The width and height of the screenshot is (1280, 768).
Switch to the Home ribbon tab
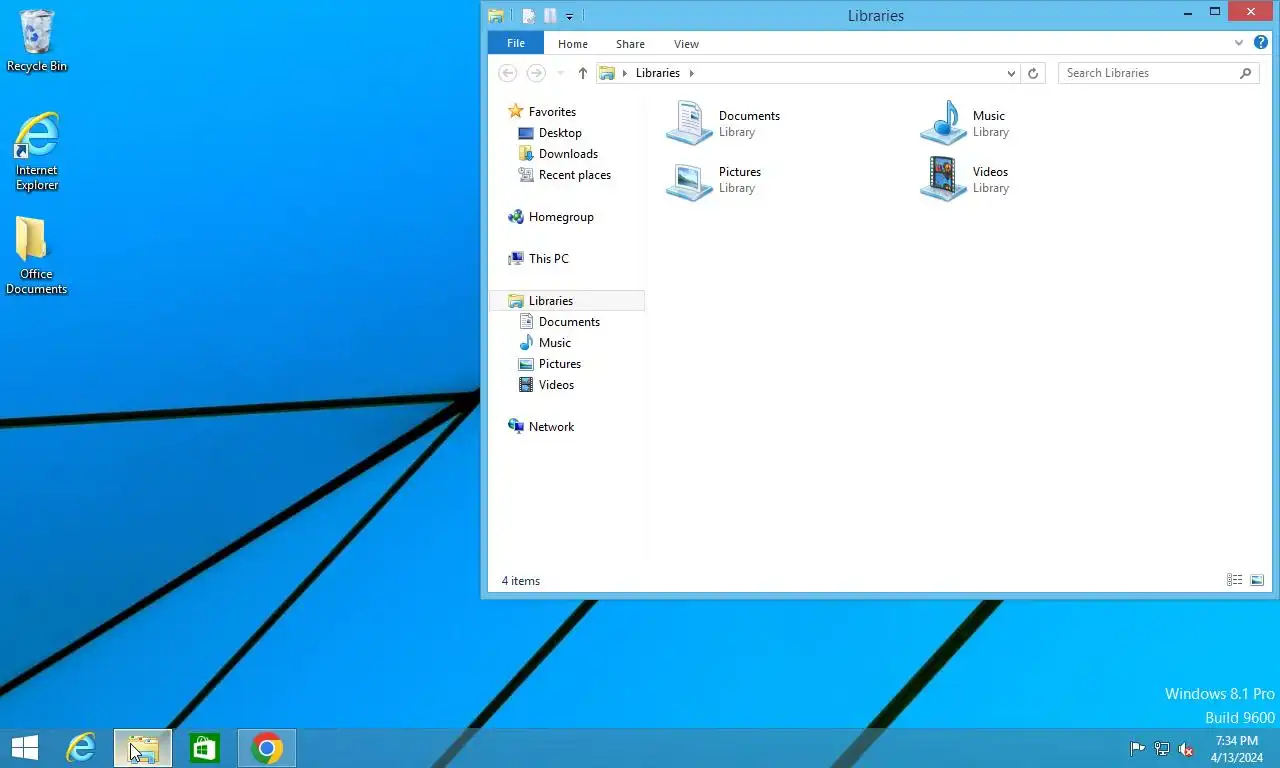573,44
